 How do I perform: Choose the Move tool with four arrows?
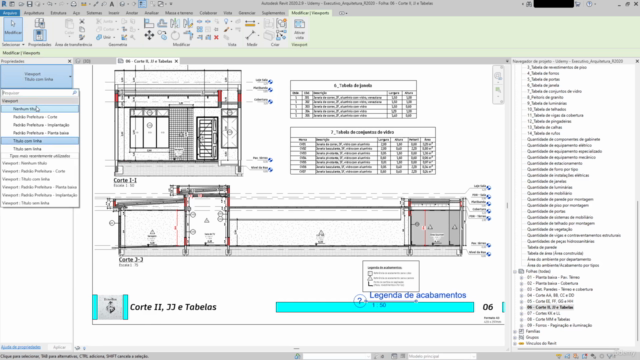[x=149, y=36]
